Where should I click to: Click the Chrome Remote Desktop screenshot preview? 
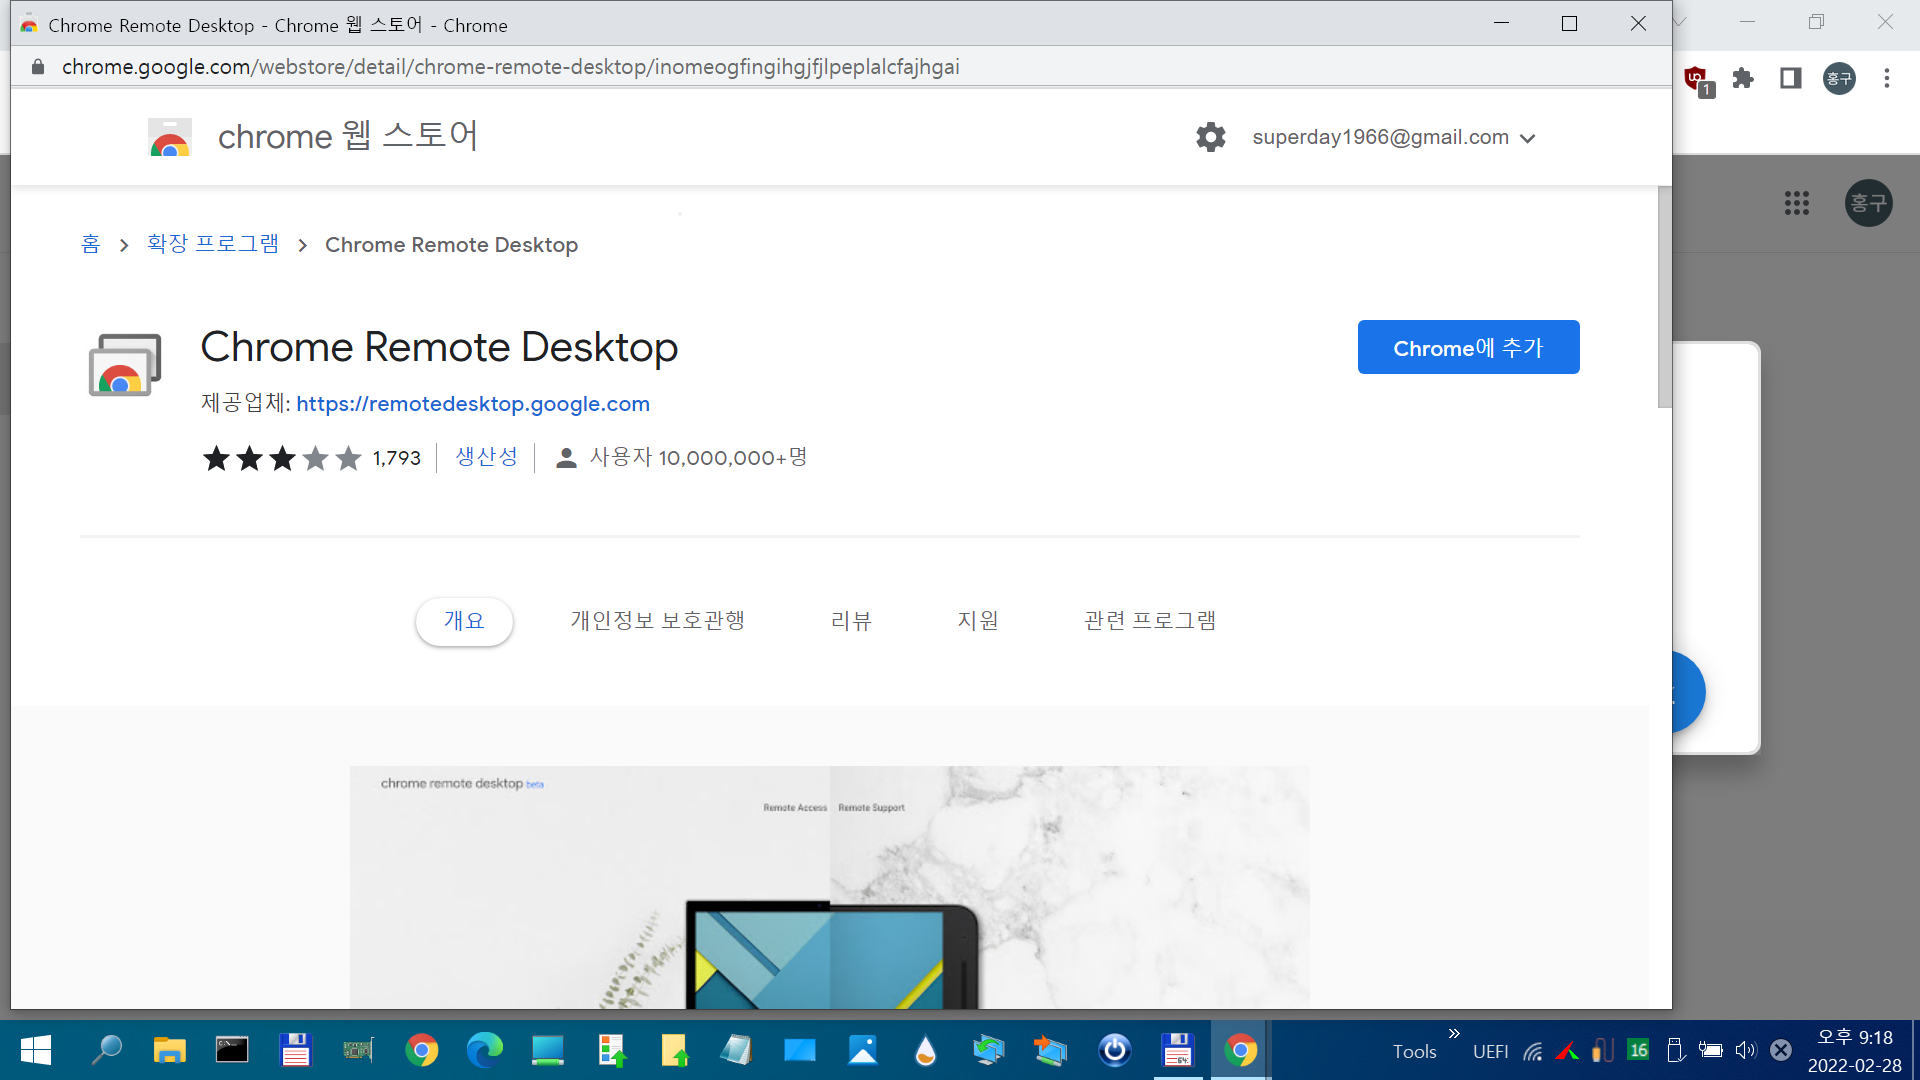click(x=829, y=887)
